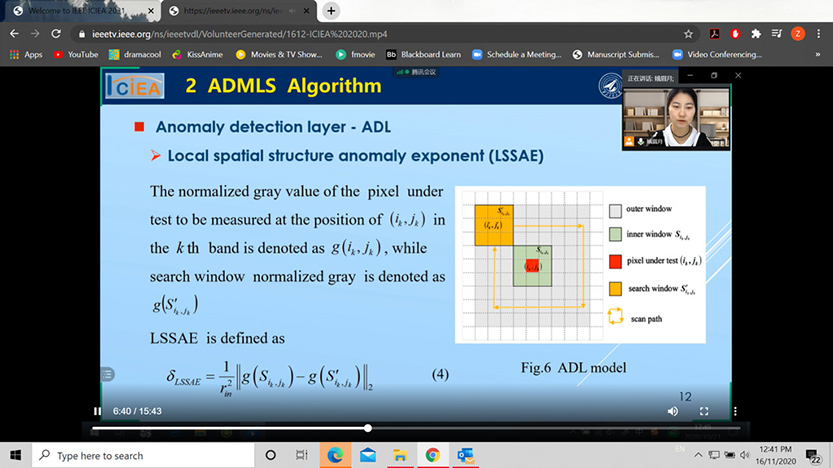Screen dimensions: 833x468
Task: Open the Windows Start menu
Action: pyautogui.click(x=15, y=455)
